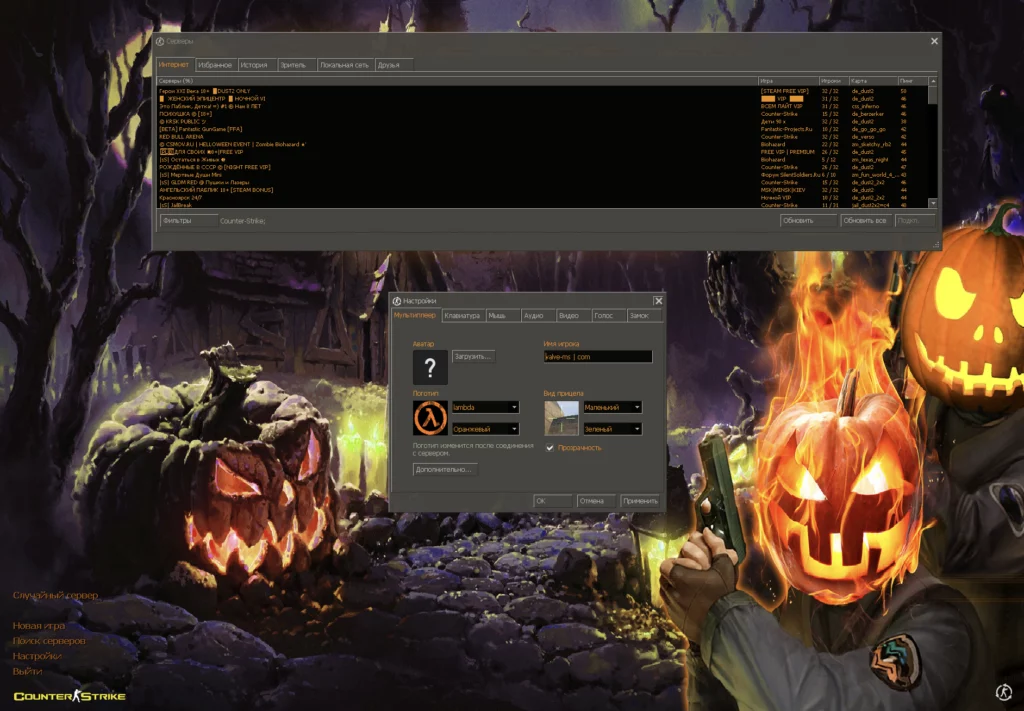Image resolution: width=1024 pixels, height=711 pixels.
Task: Switch to the Видео settings tab
Action: (x=570, y=315)
